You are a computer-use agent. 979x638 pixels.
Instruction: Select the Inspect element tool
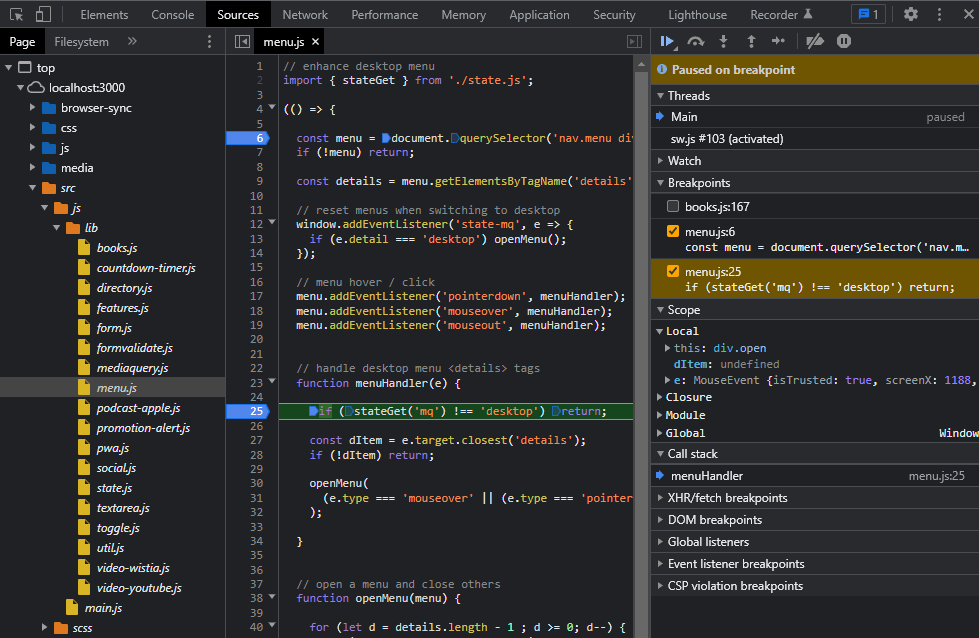tap(15, 14)
